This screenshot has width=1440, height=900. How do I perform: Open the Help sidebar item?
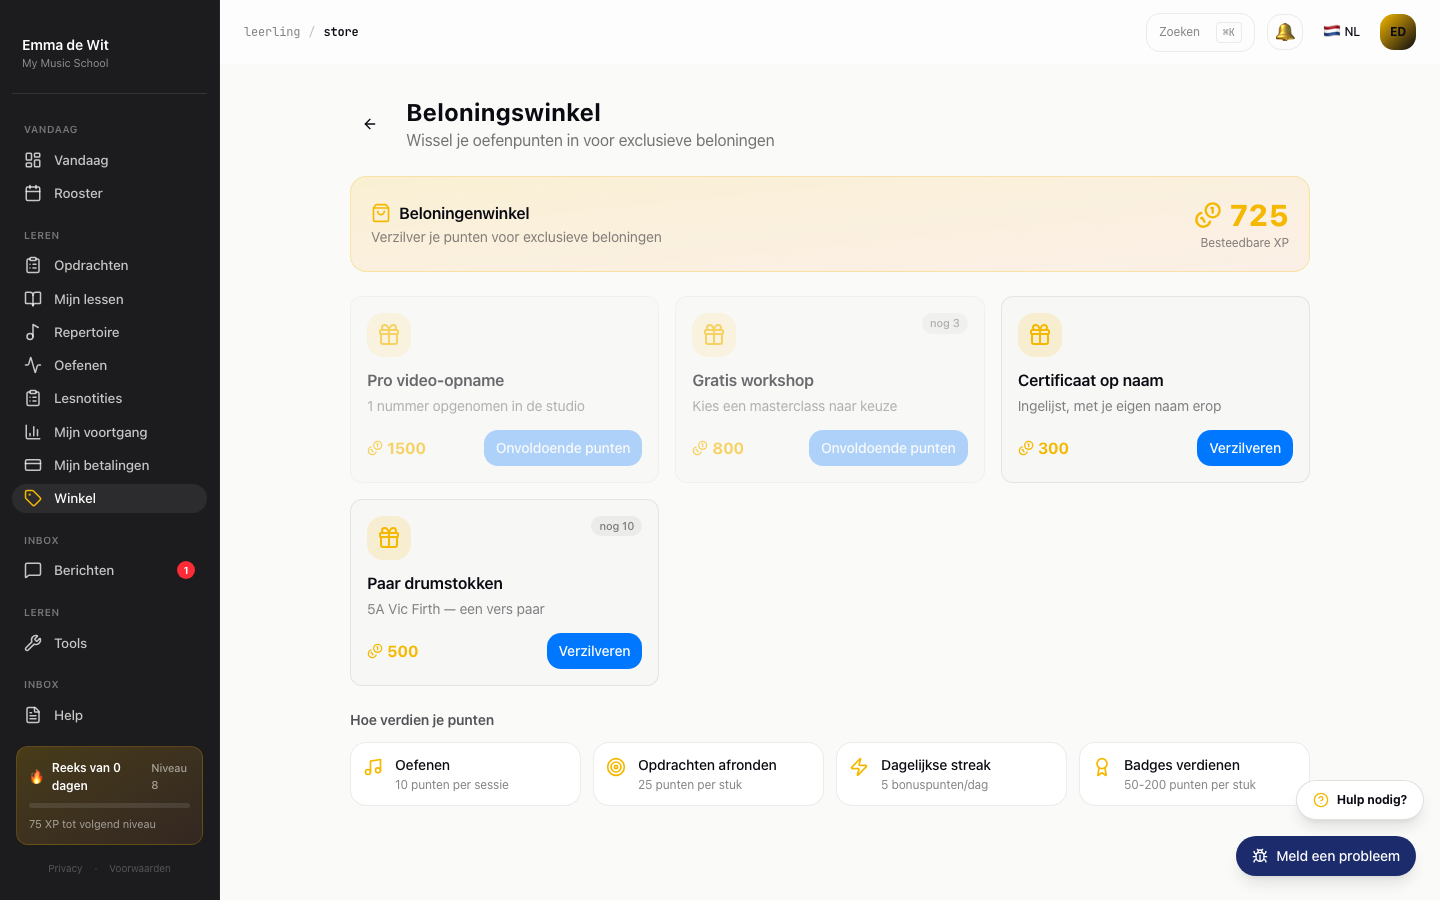[x=109, y=715]
